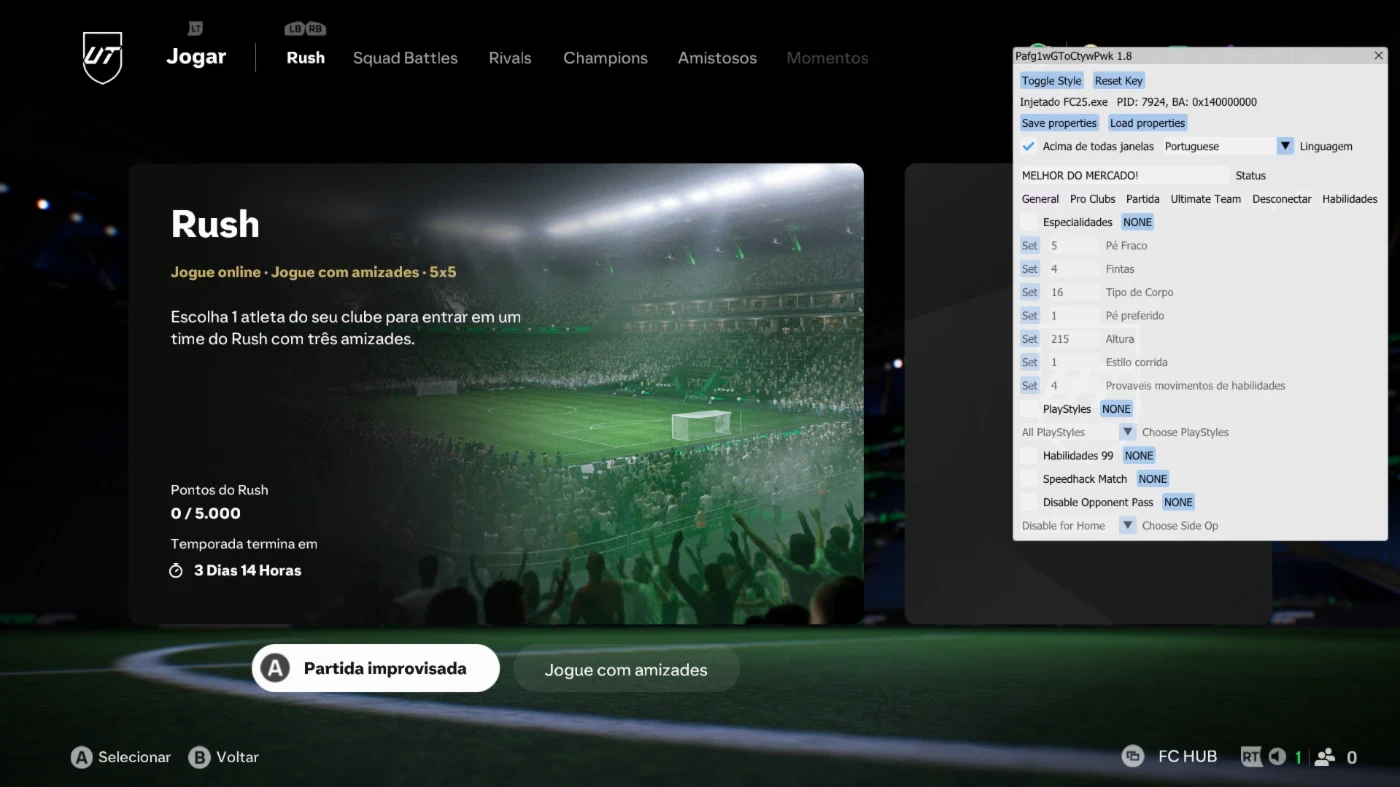Go to Momentos tab

[x=827, y=58]
